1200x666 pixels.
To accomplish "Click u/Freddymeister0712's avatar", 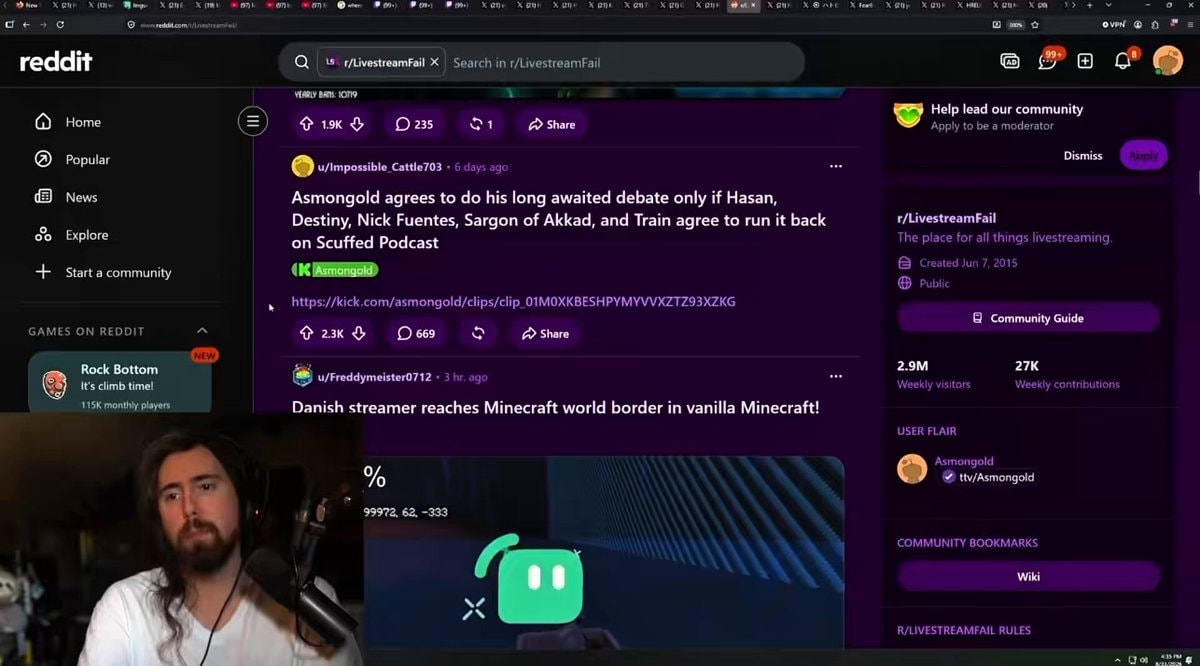I will tap(302, 376).
